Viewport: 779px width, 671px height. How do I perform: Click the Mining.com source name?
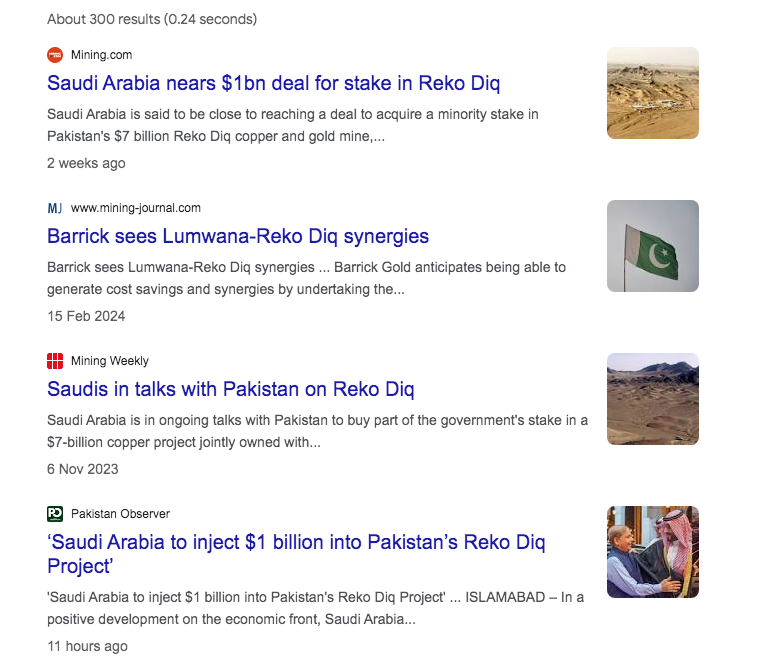pyautogui.click(x=101, y=55)
